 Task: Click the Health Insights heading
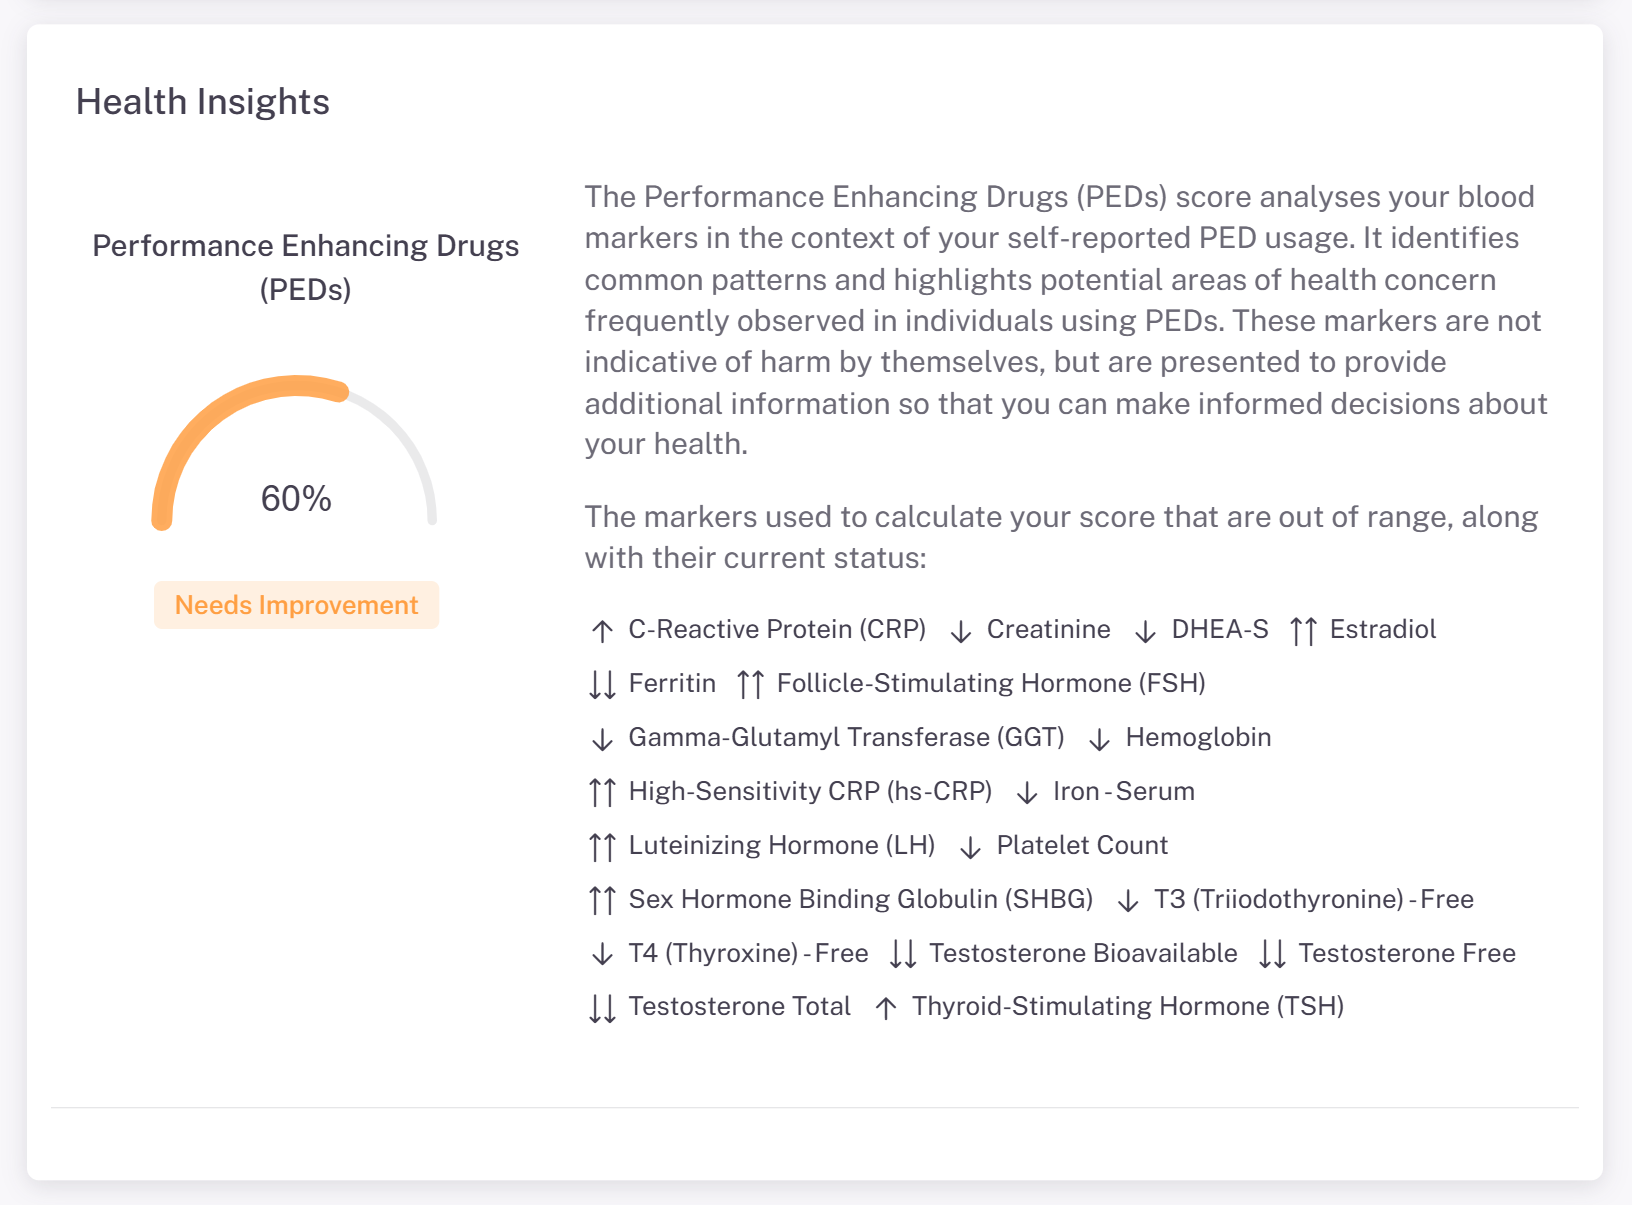[203, 102]
